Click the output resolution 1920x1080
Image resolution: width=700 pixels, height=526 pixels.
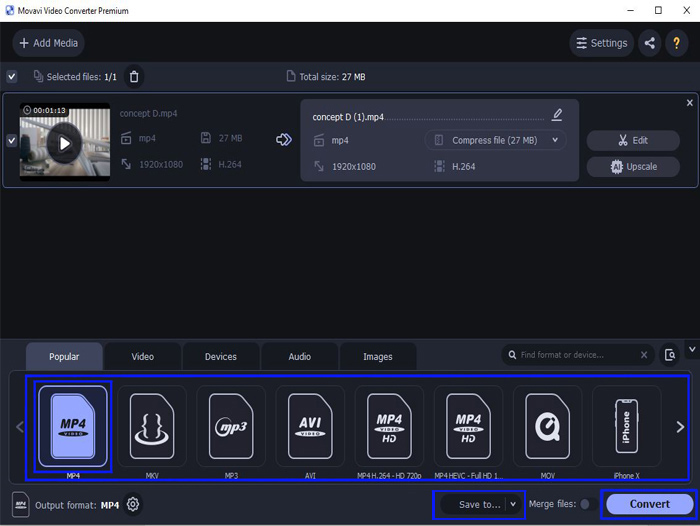[354, 167]
